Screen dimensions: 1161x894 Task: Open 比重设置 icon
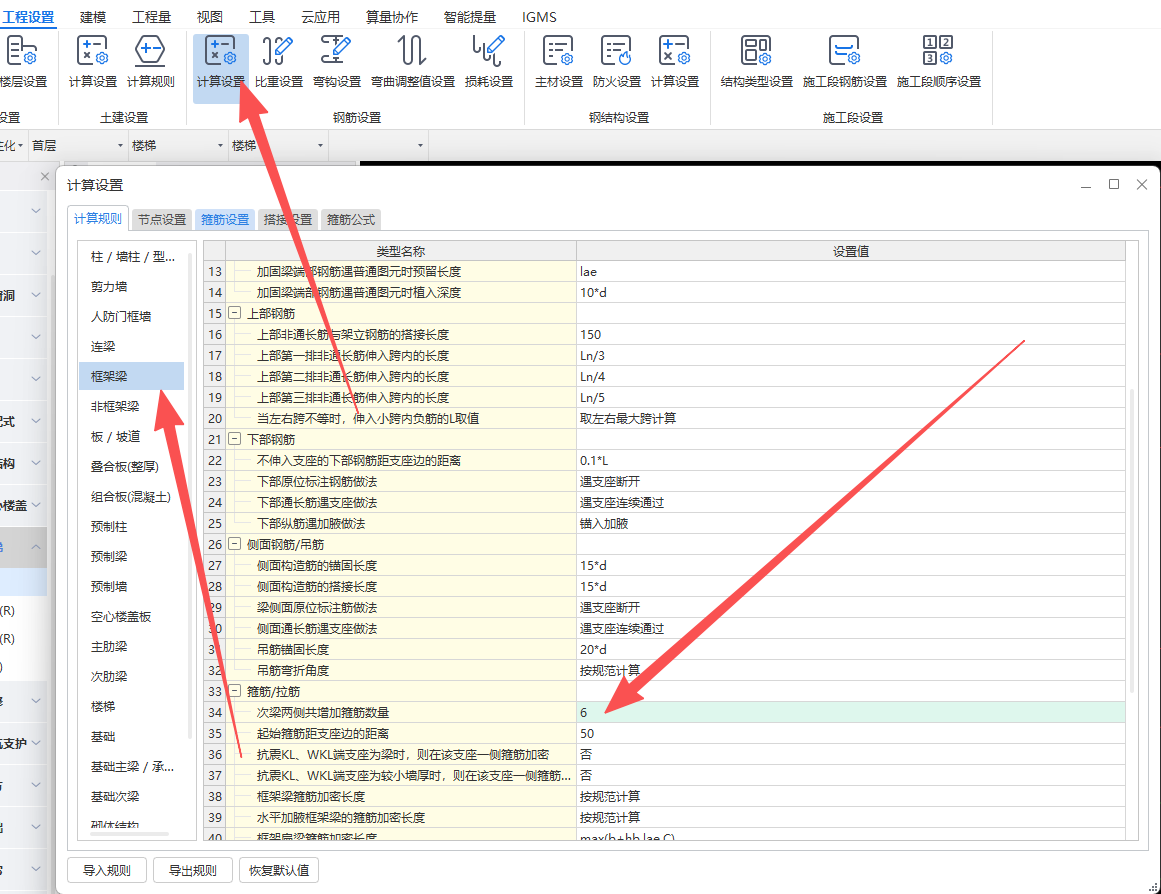pyautogui.click(x=278, y=62)
